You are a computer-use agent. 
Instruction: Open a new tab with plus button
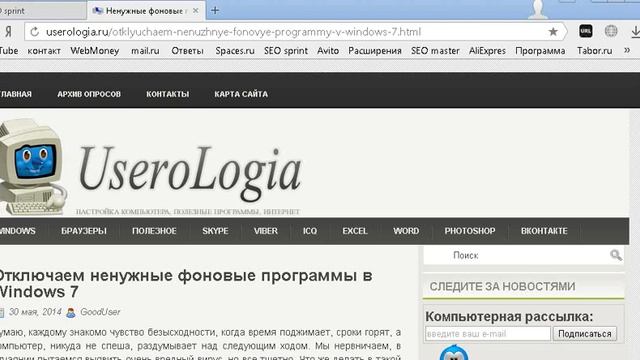[x=215, y=11]
